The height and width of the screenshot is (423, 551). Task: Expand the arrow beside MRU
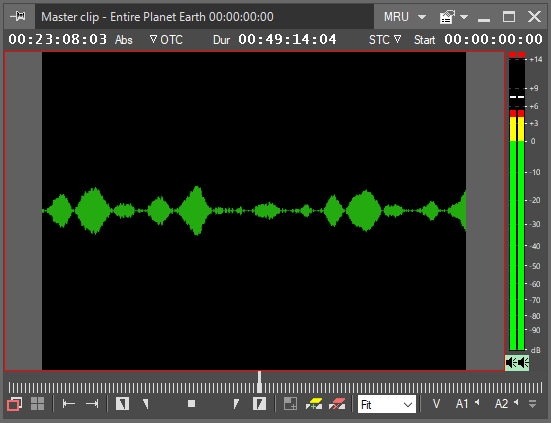[422, 17]
